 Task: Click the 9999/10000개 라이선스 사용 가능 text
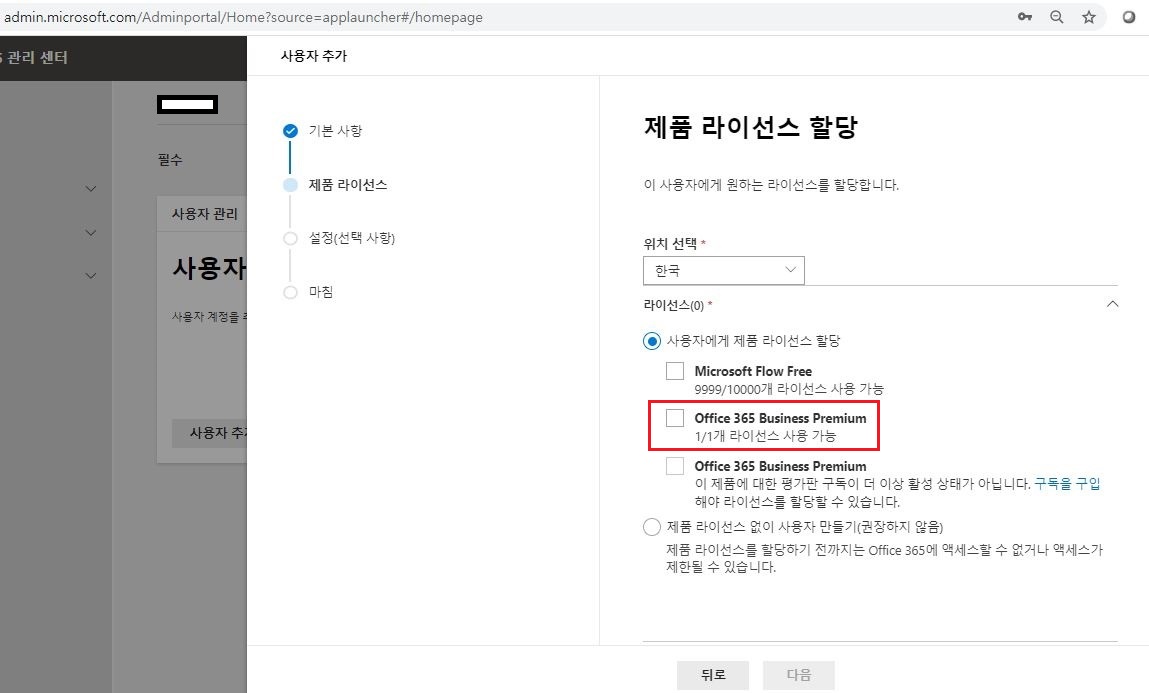pyautogui.click(x=789, y=389)
